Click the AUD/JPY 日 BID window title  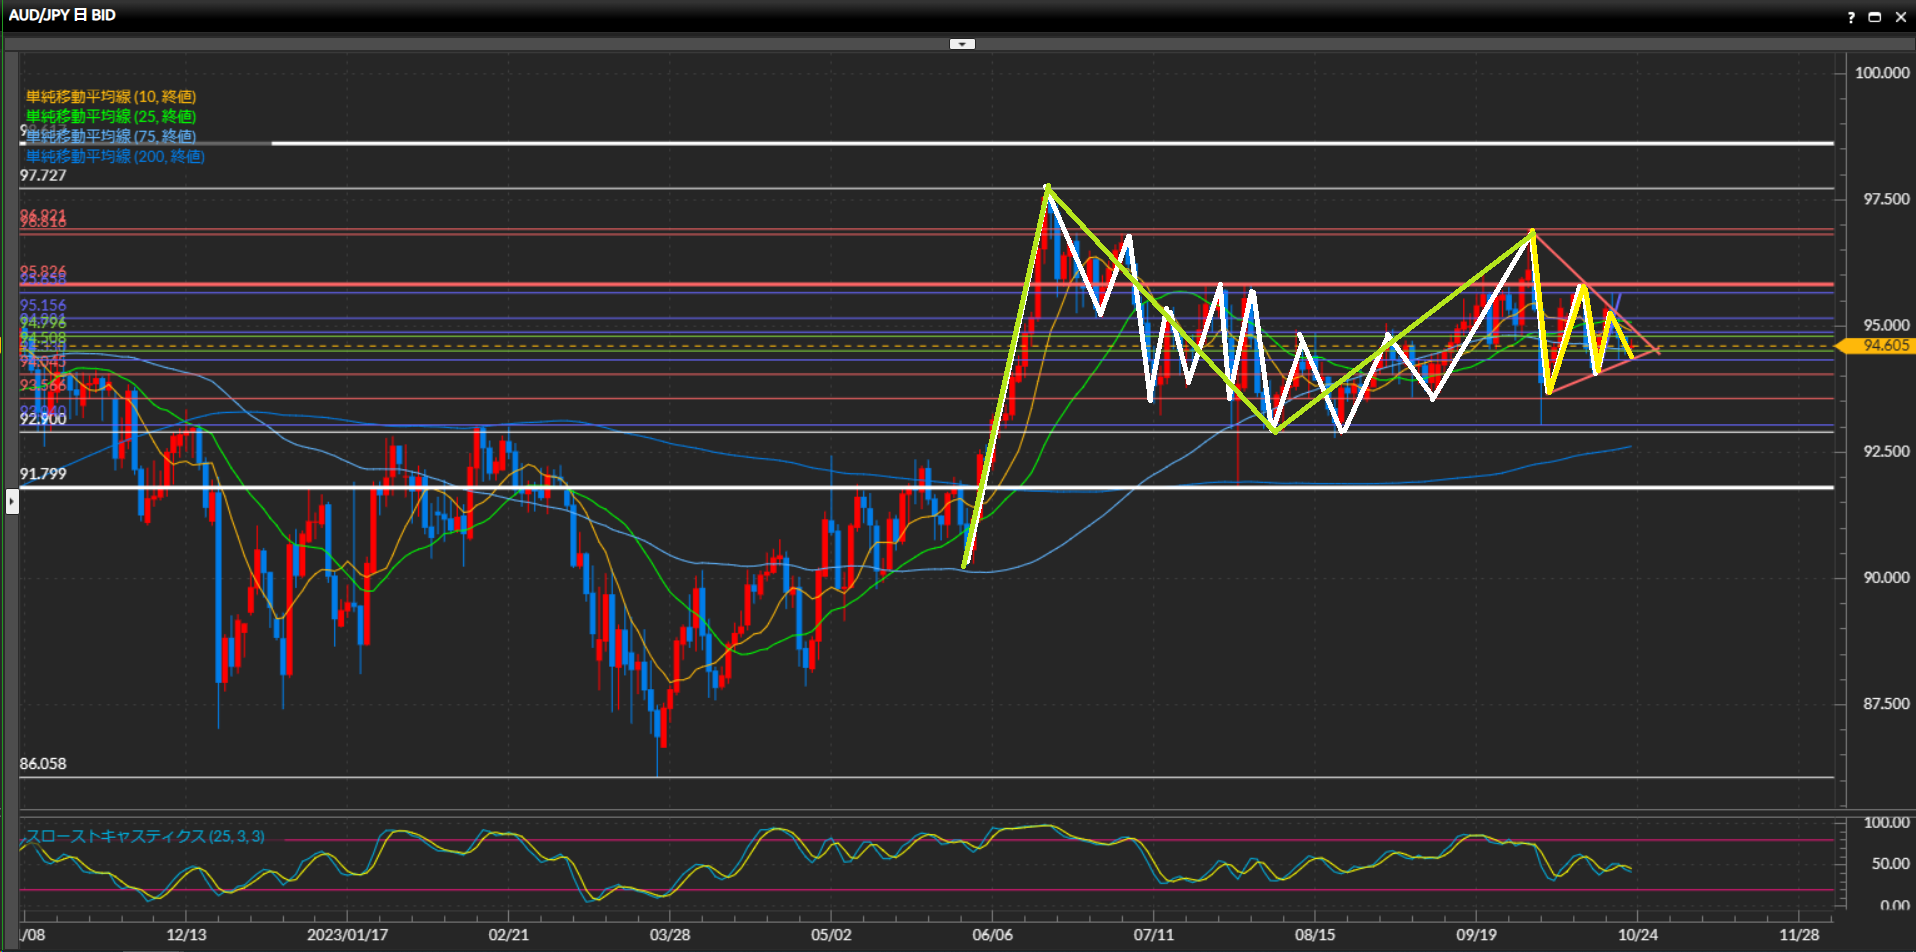click(62, 15)
